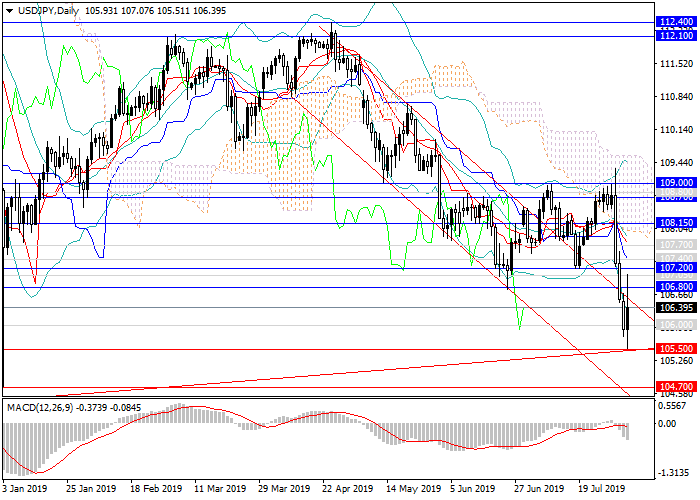Click the 3 Jan 2019 date label
The width and height of the screenshot is (700, 500).
click(x=23, y=489)
